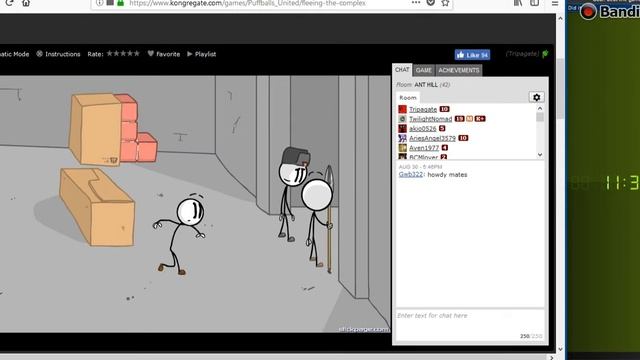The image size is (640, 360).
Task: Bookmark this page with the star icon
Action: (x=445, y=3)
